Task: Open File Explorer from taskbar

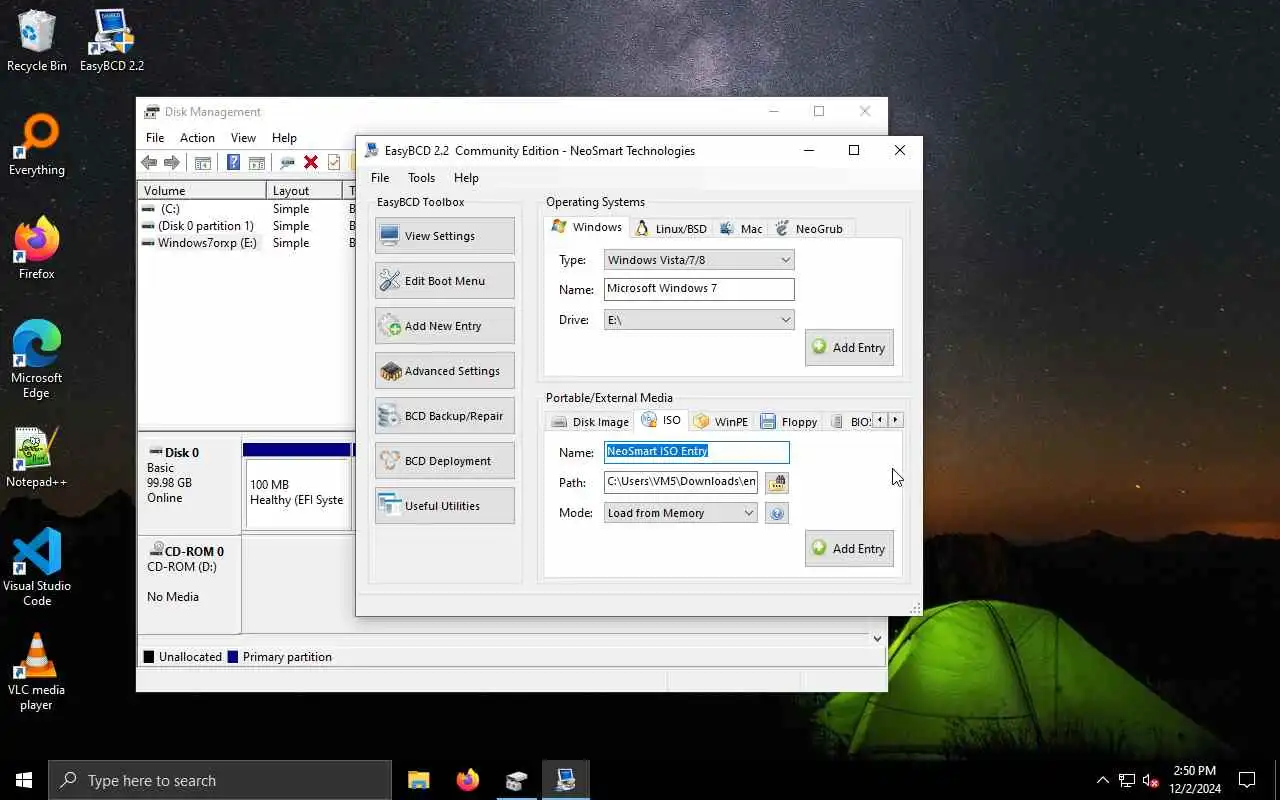Action: tap(419, 780)
